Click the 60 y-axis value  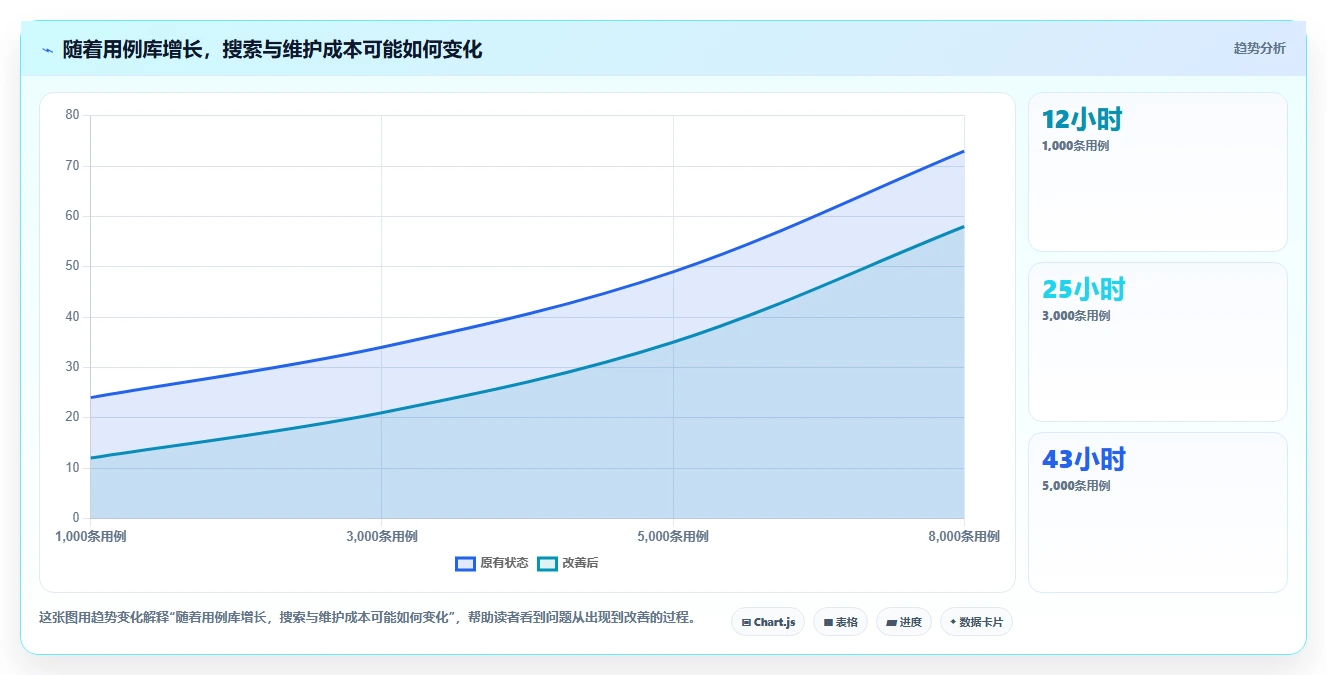pyautogui.click(x=72, y=216)
